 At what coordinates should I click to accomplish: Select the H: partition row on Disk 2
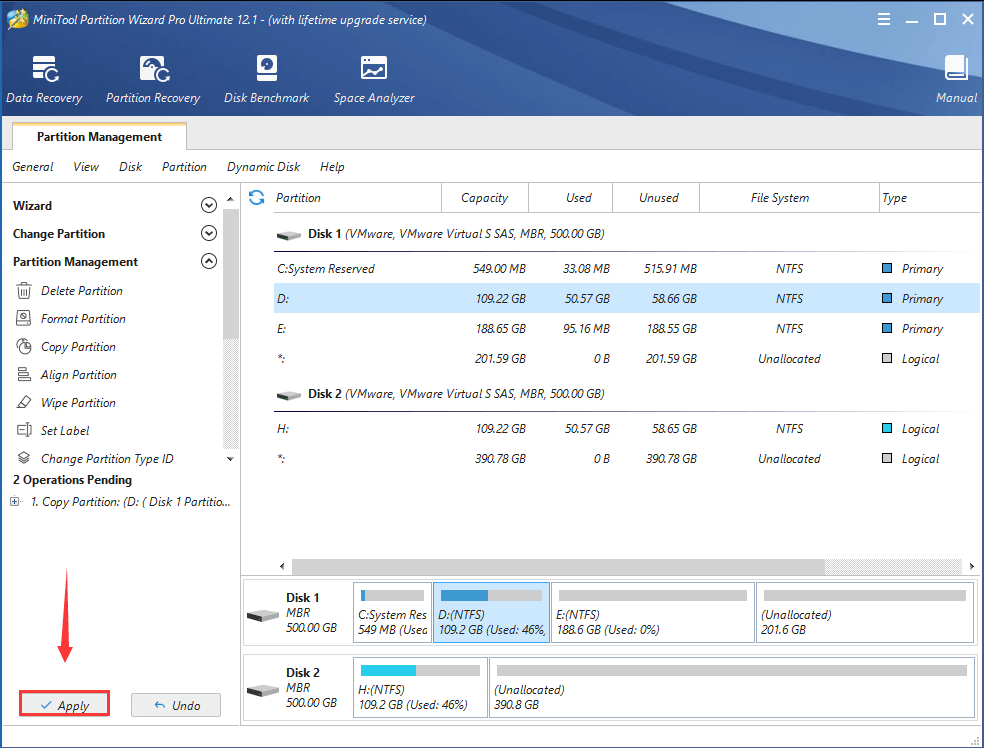(x=626, y=429)
